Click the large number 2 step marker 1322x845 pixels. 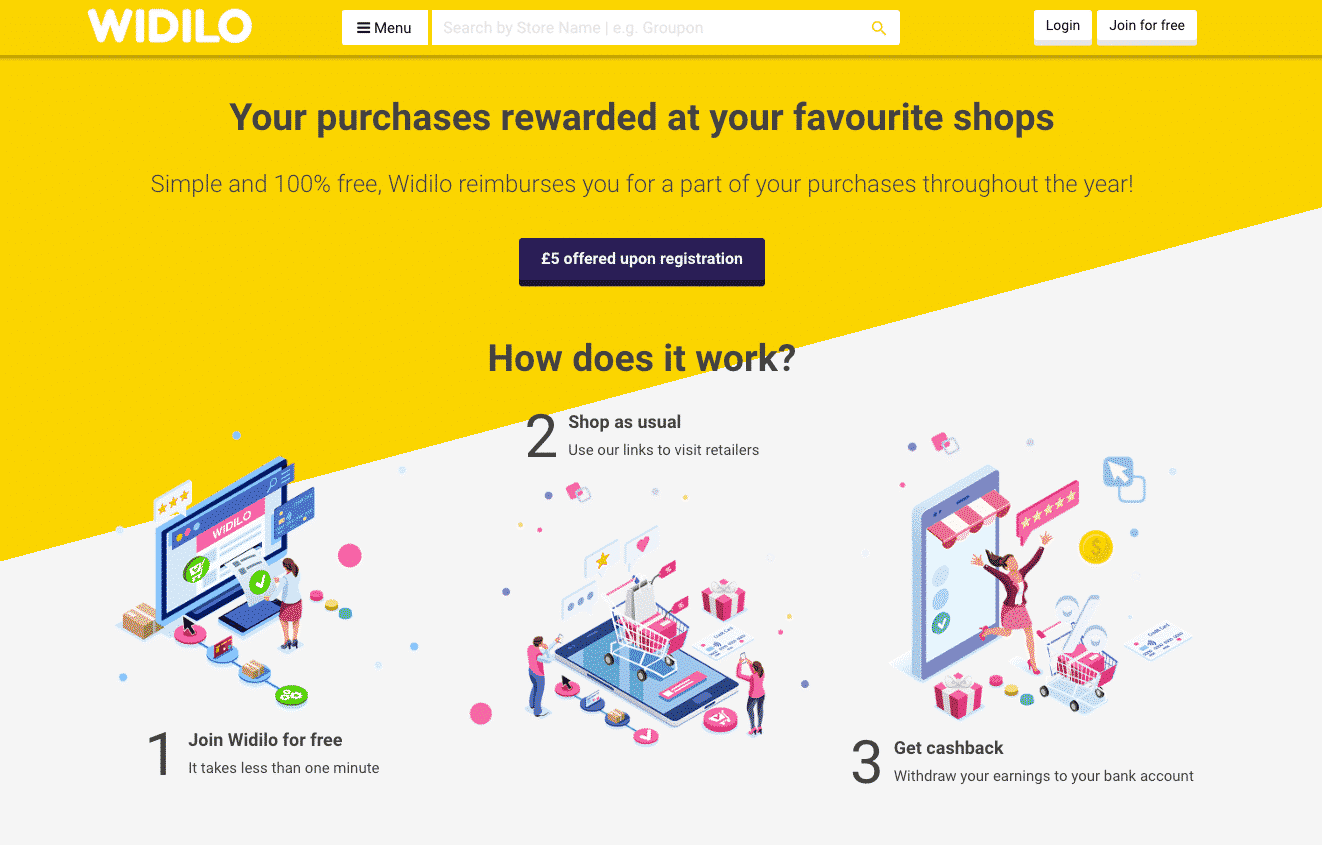[541, 436]
